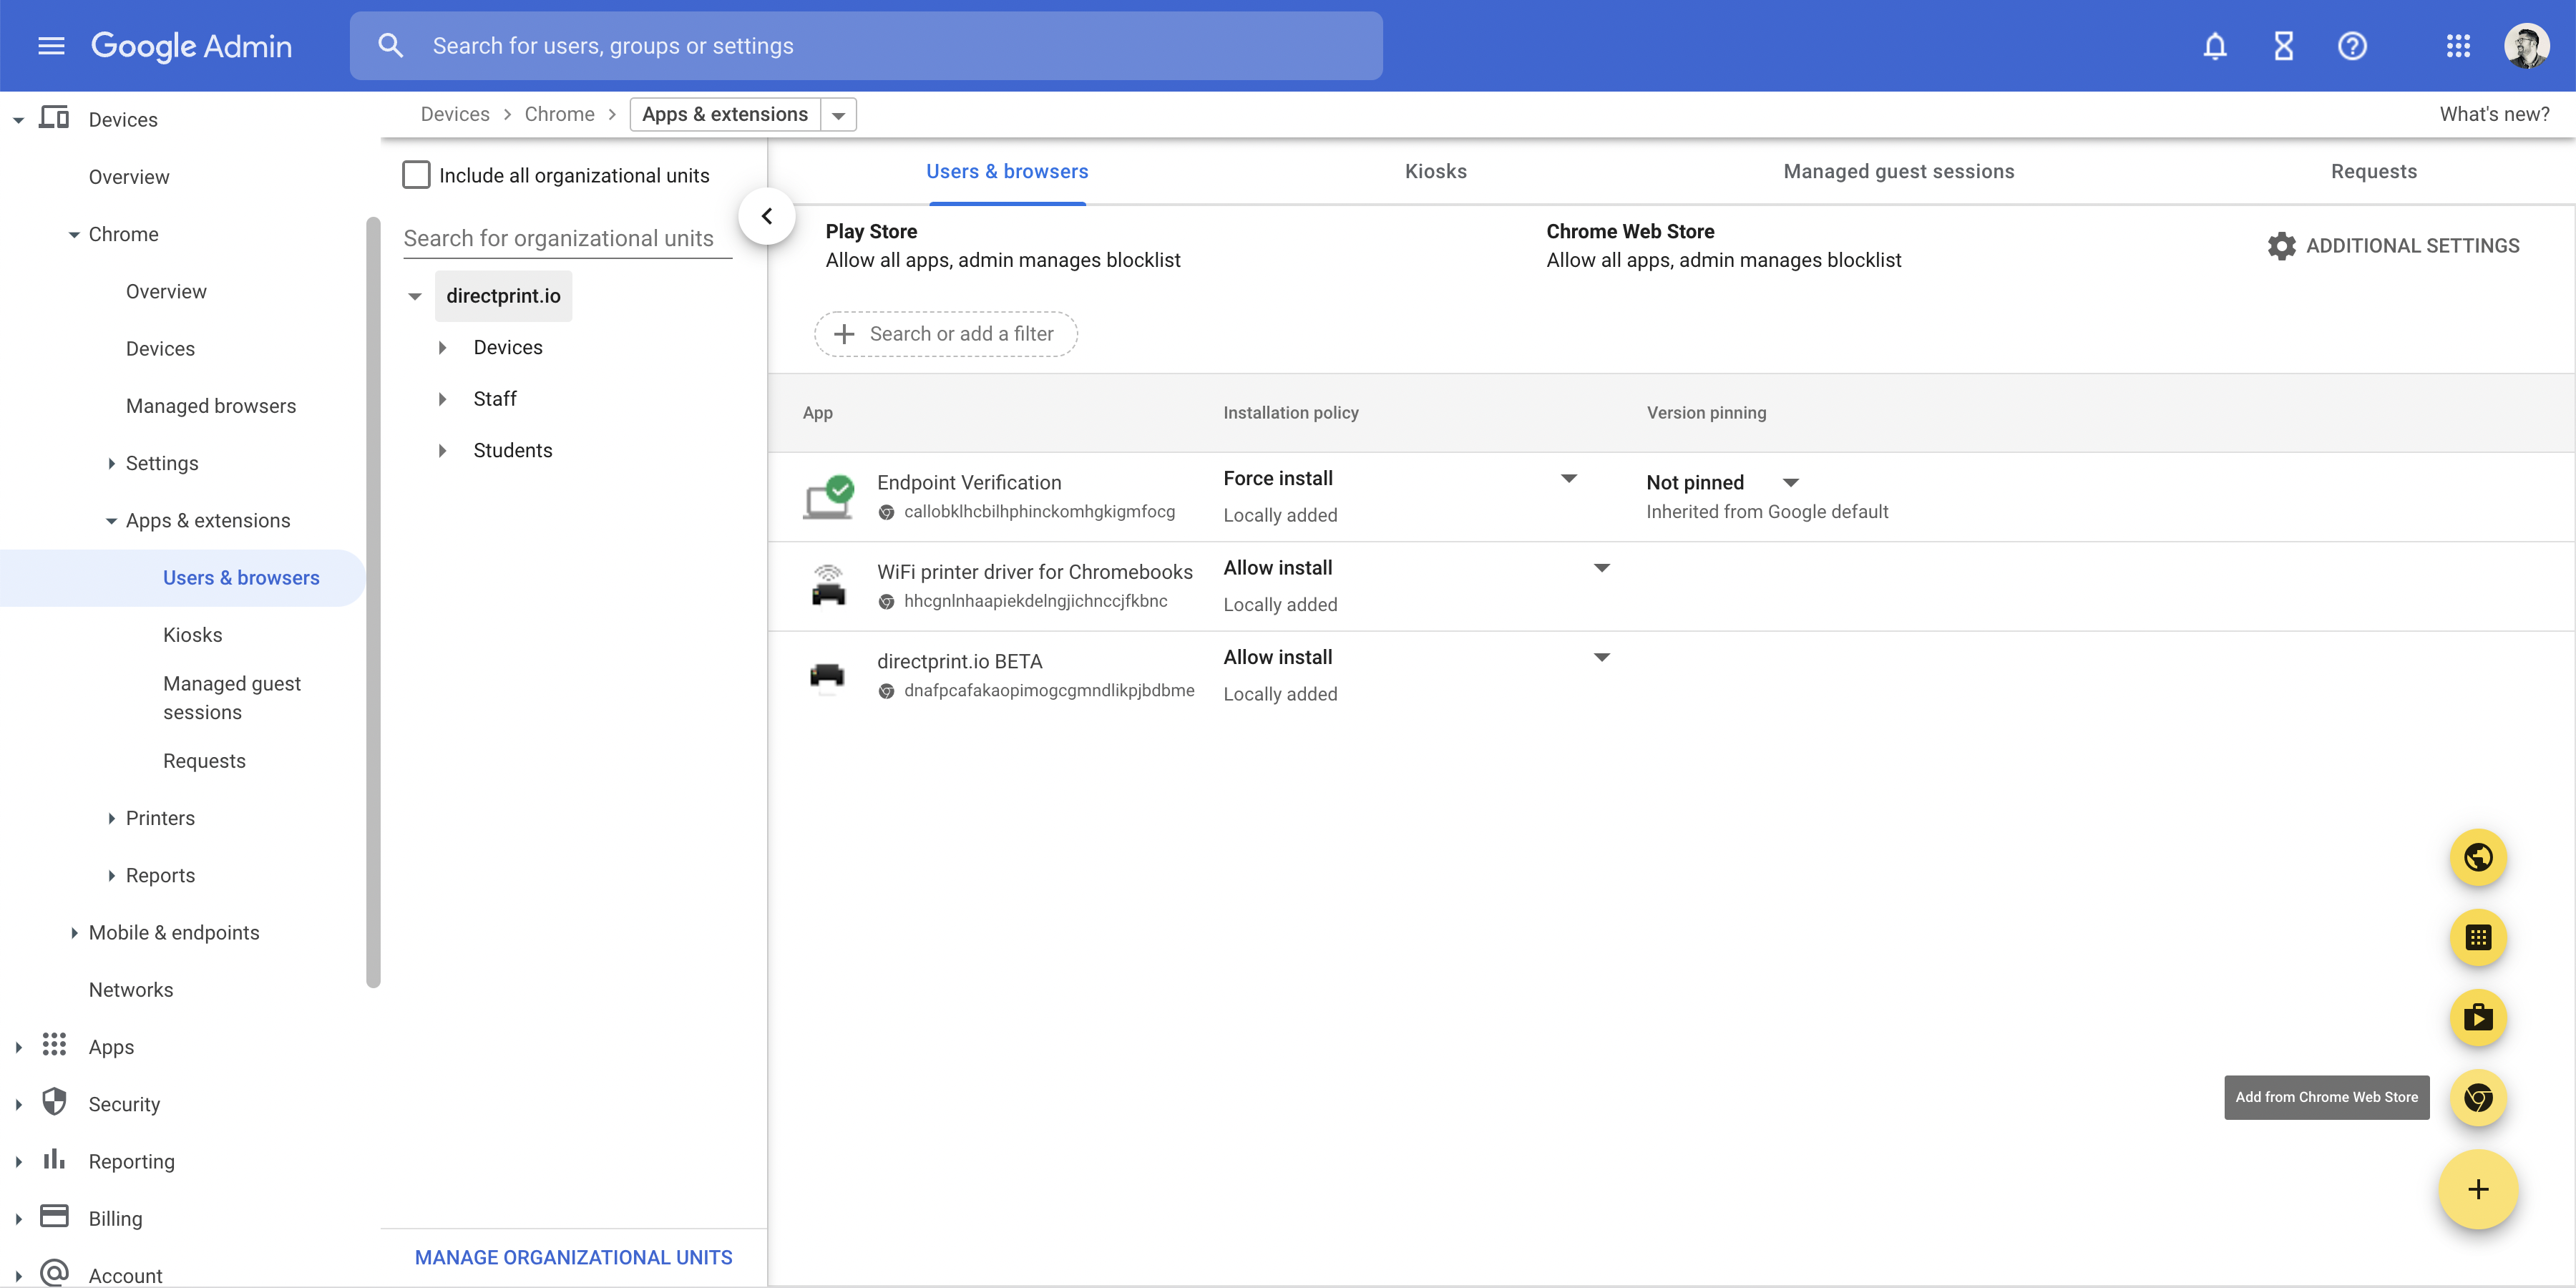Viewport: 2576px width, 1288px height.
Task: Click Manage Organizational Units link
Action: point(574,1258)
